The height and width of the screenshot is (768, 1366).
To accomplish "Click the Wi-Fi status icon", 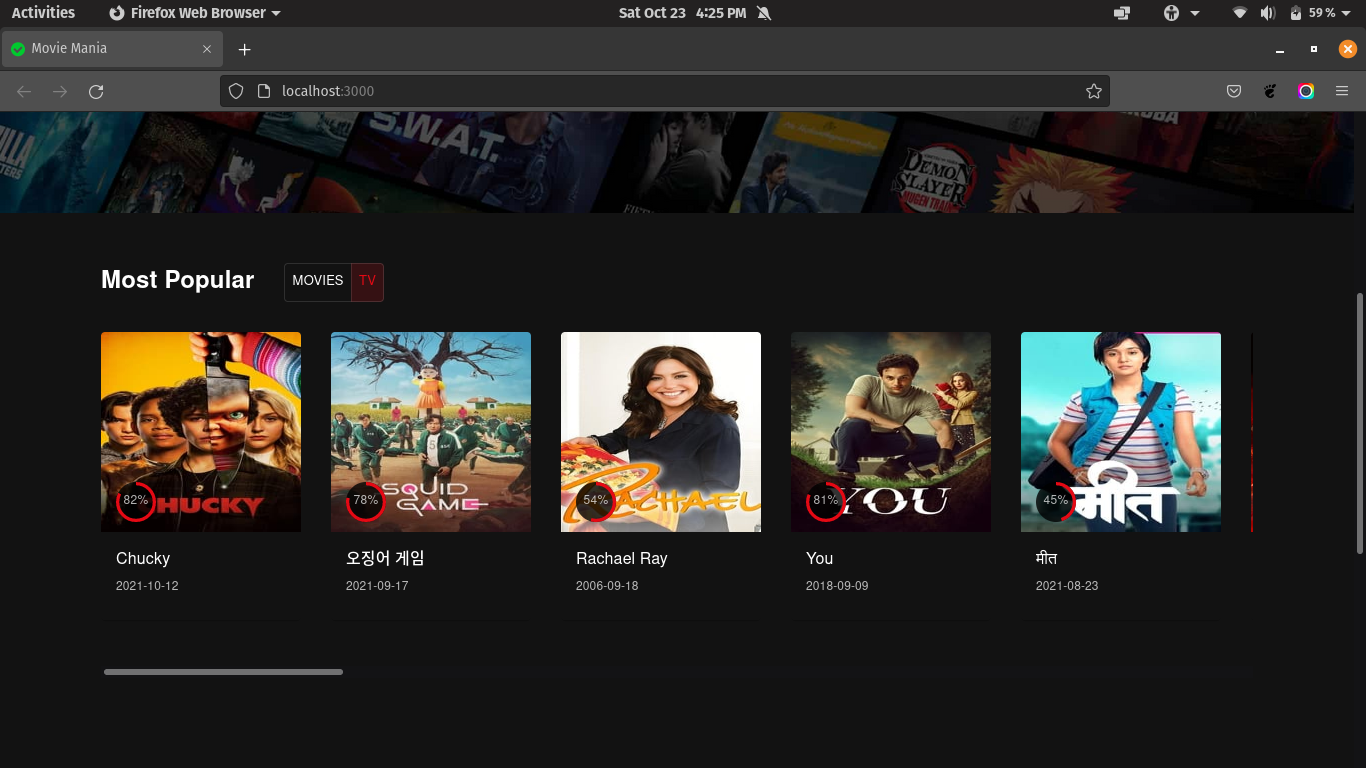I will pos(1240,13).
